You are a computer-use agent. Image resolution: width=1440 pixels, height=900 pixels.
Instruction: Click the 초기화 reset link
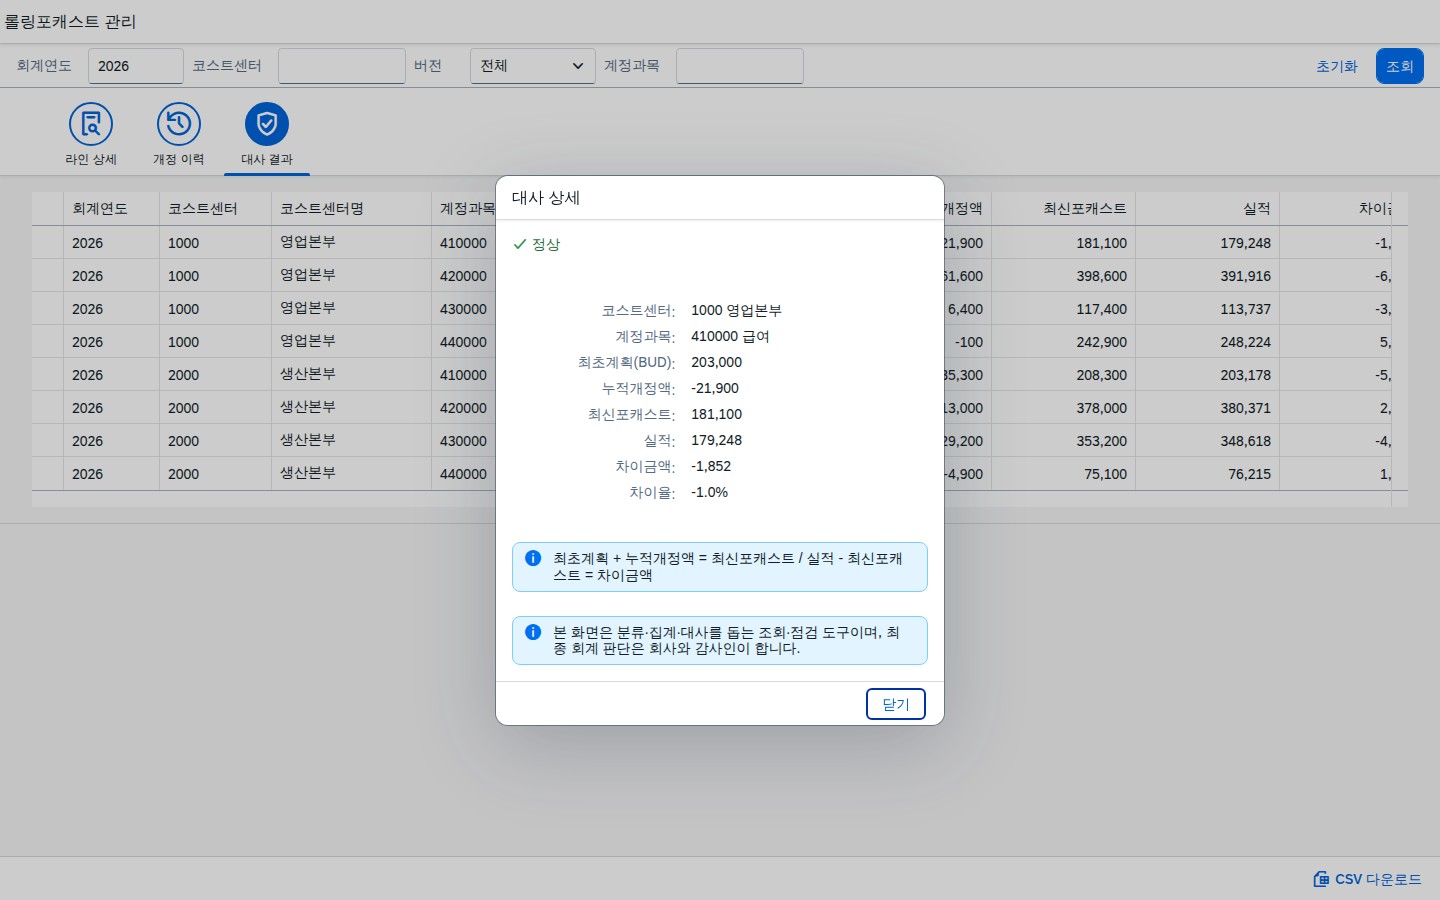[x=1337, y=66]
